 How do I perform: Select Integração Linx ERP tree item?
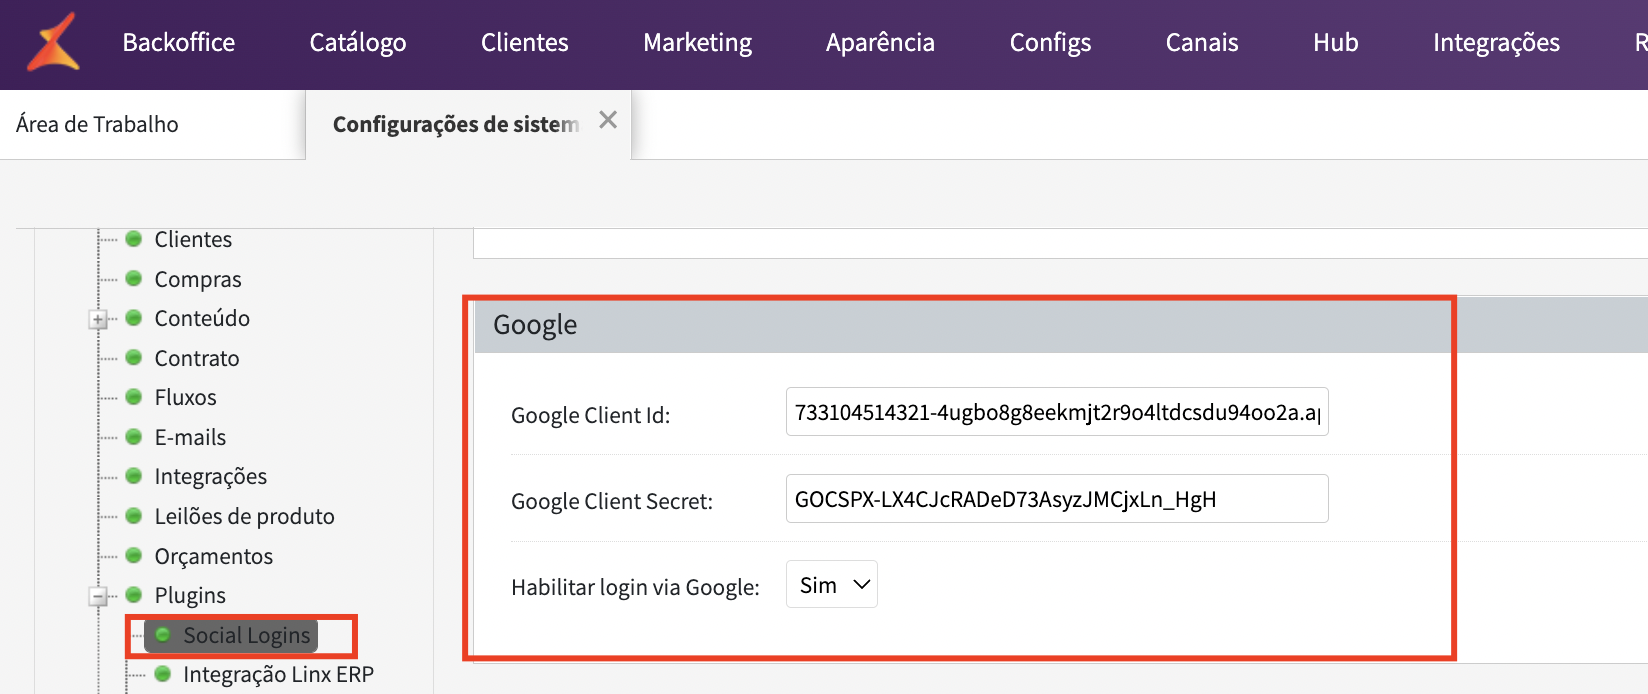[x=279, y=675]
